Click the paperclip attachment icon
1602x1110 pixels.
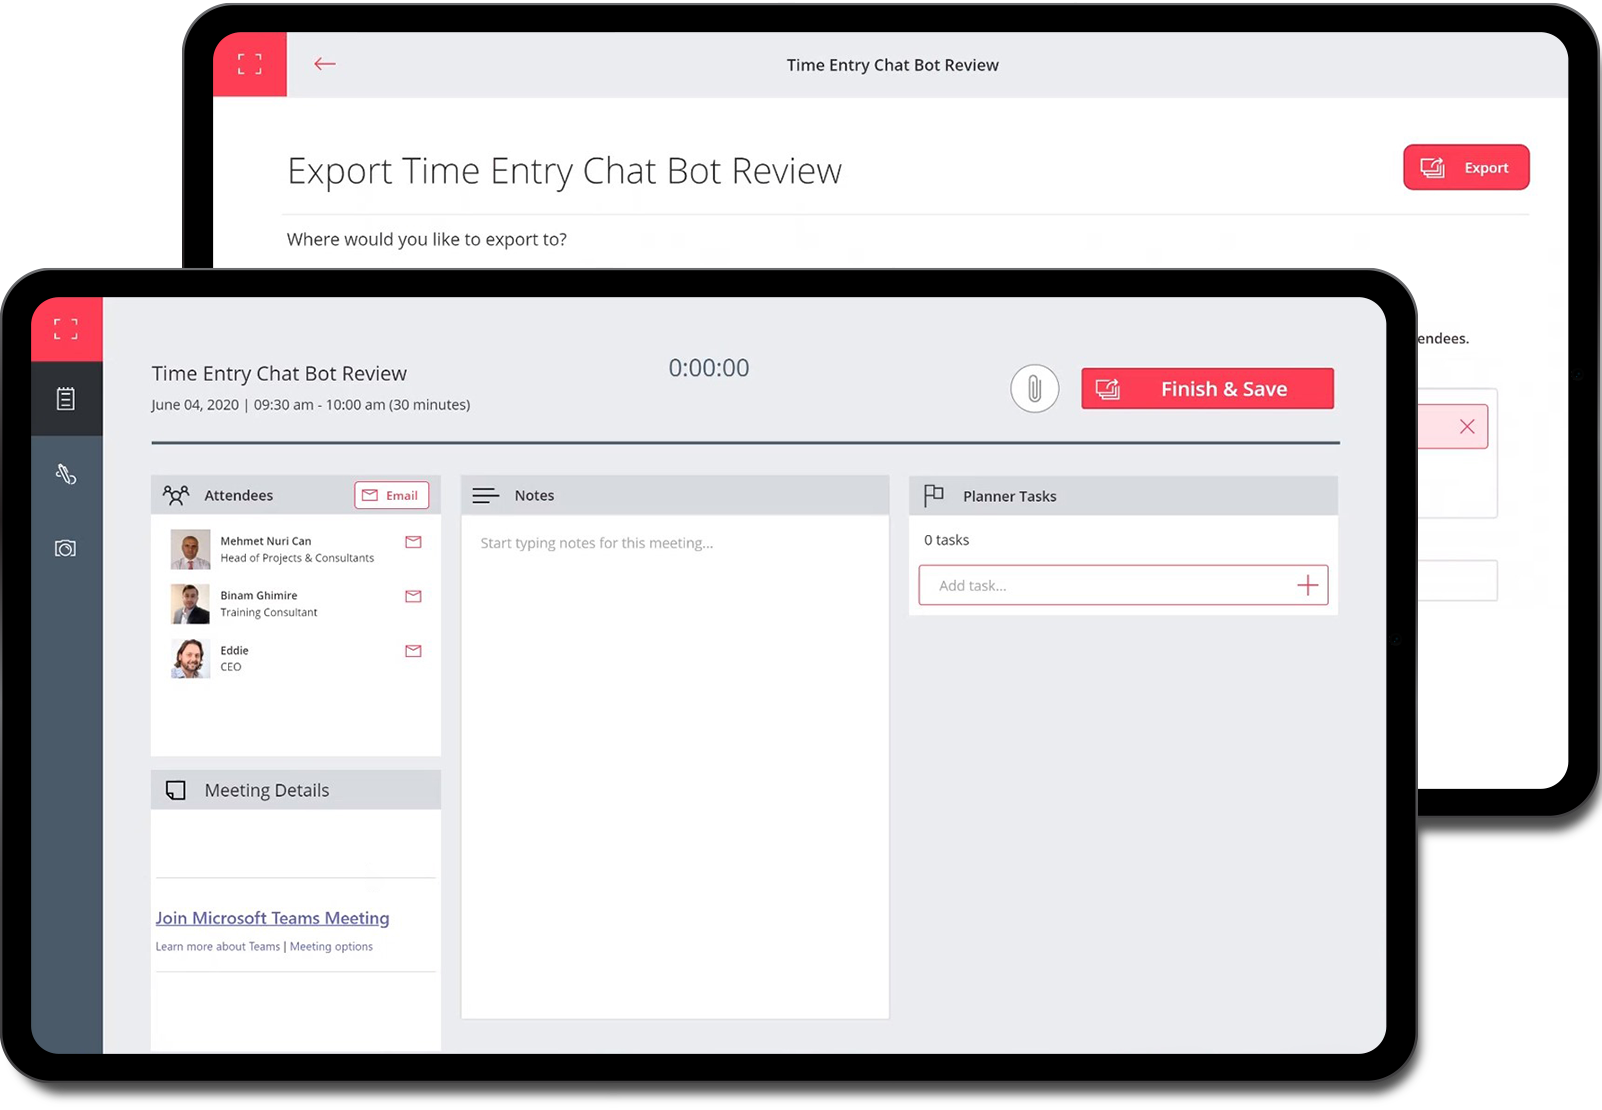1034,389
